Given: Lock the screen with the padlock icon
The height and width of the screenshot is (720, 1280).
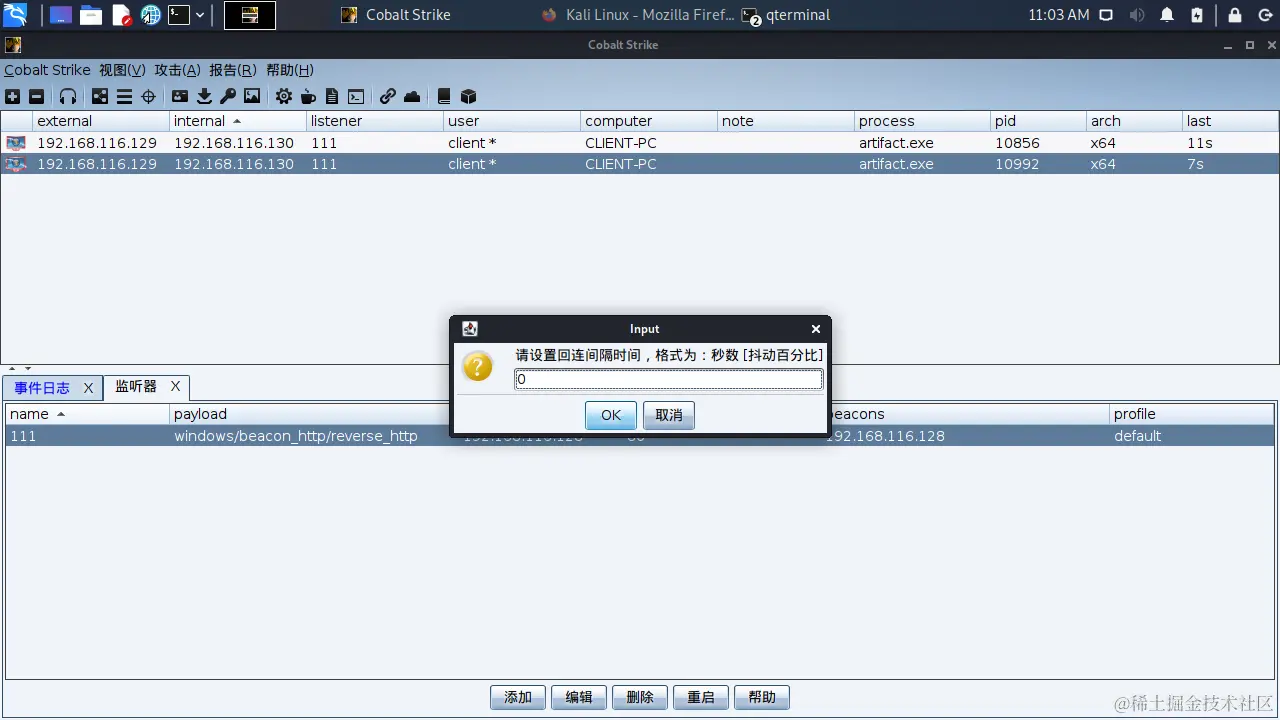Looking at the screenshot, I should coord(1235,15).
